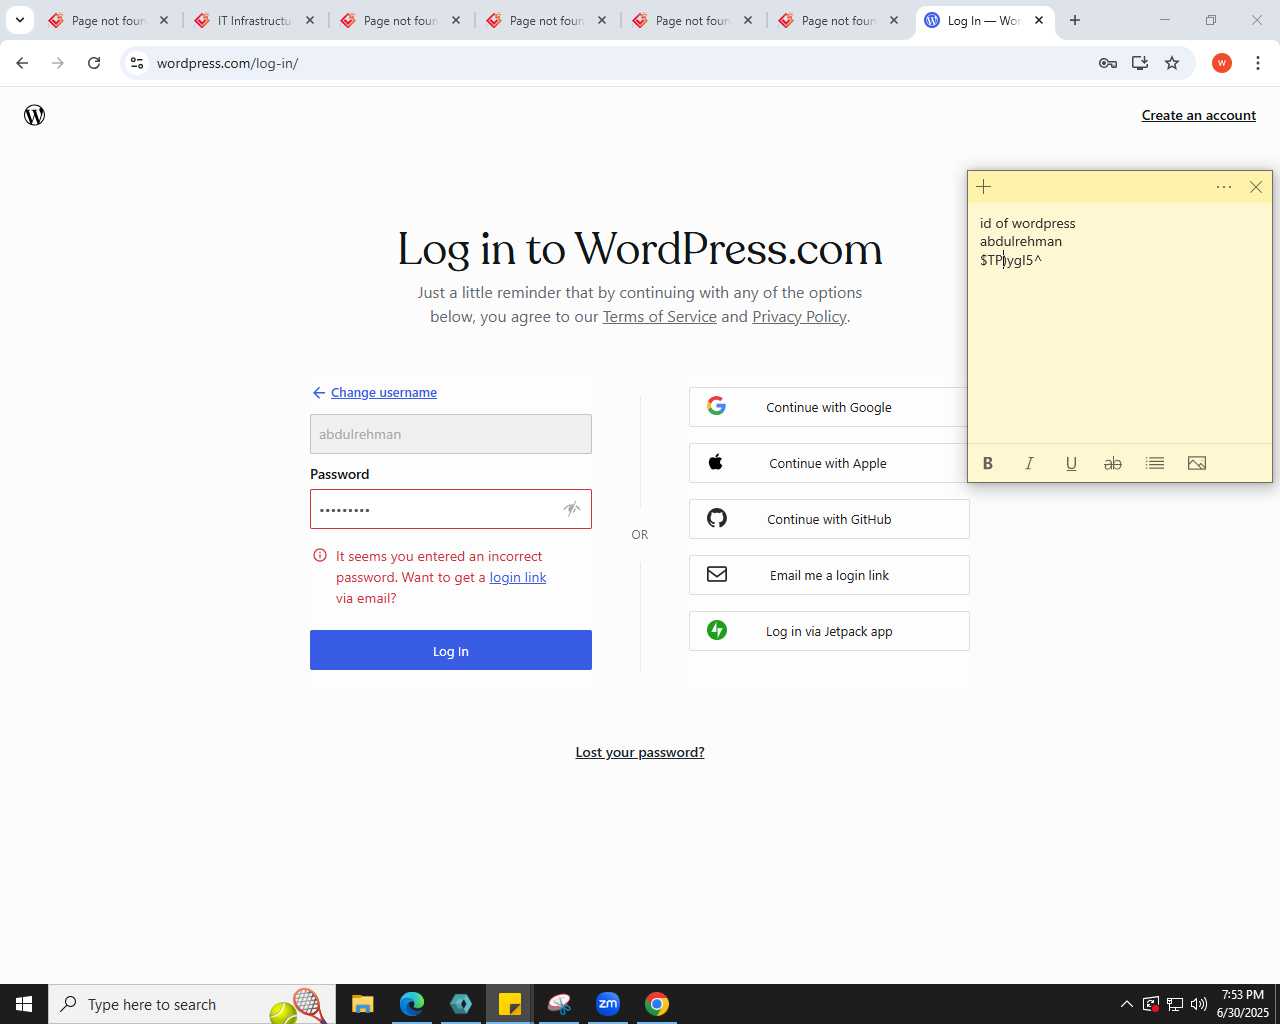This screenshot has height=1024, width=1280.
Task: Close the Log In tab
Action: click(x=1039, y=20)
